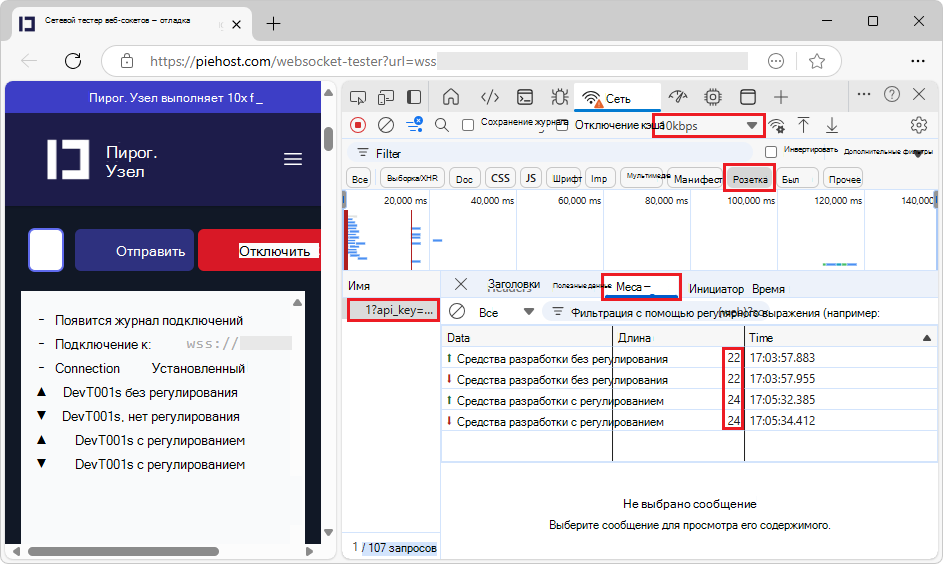Filter requests by Шрифт font type
Screen dimensions: 943x564
(x=565, y=179)
